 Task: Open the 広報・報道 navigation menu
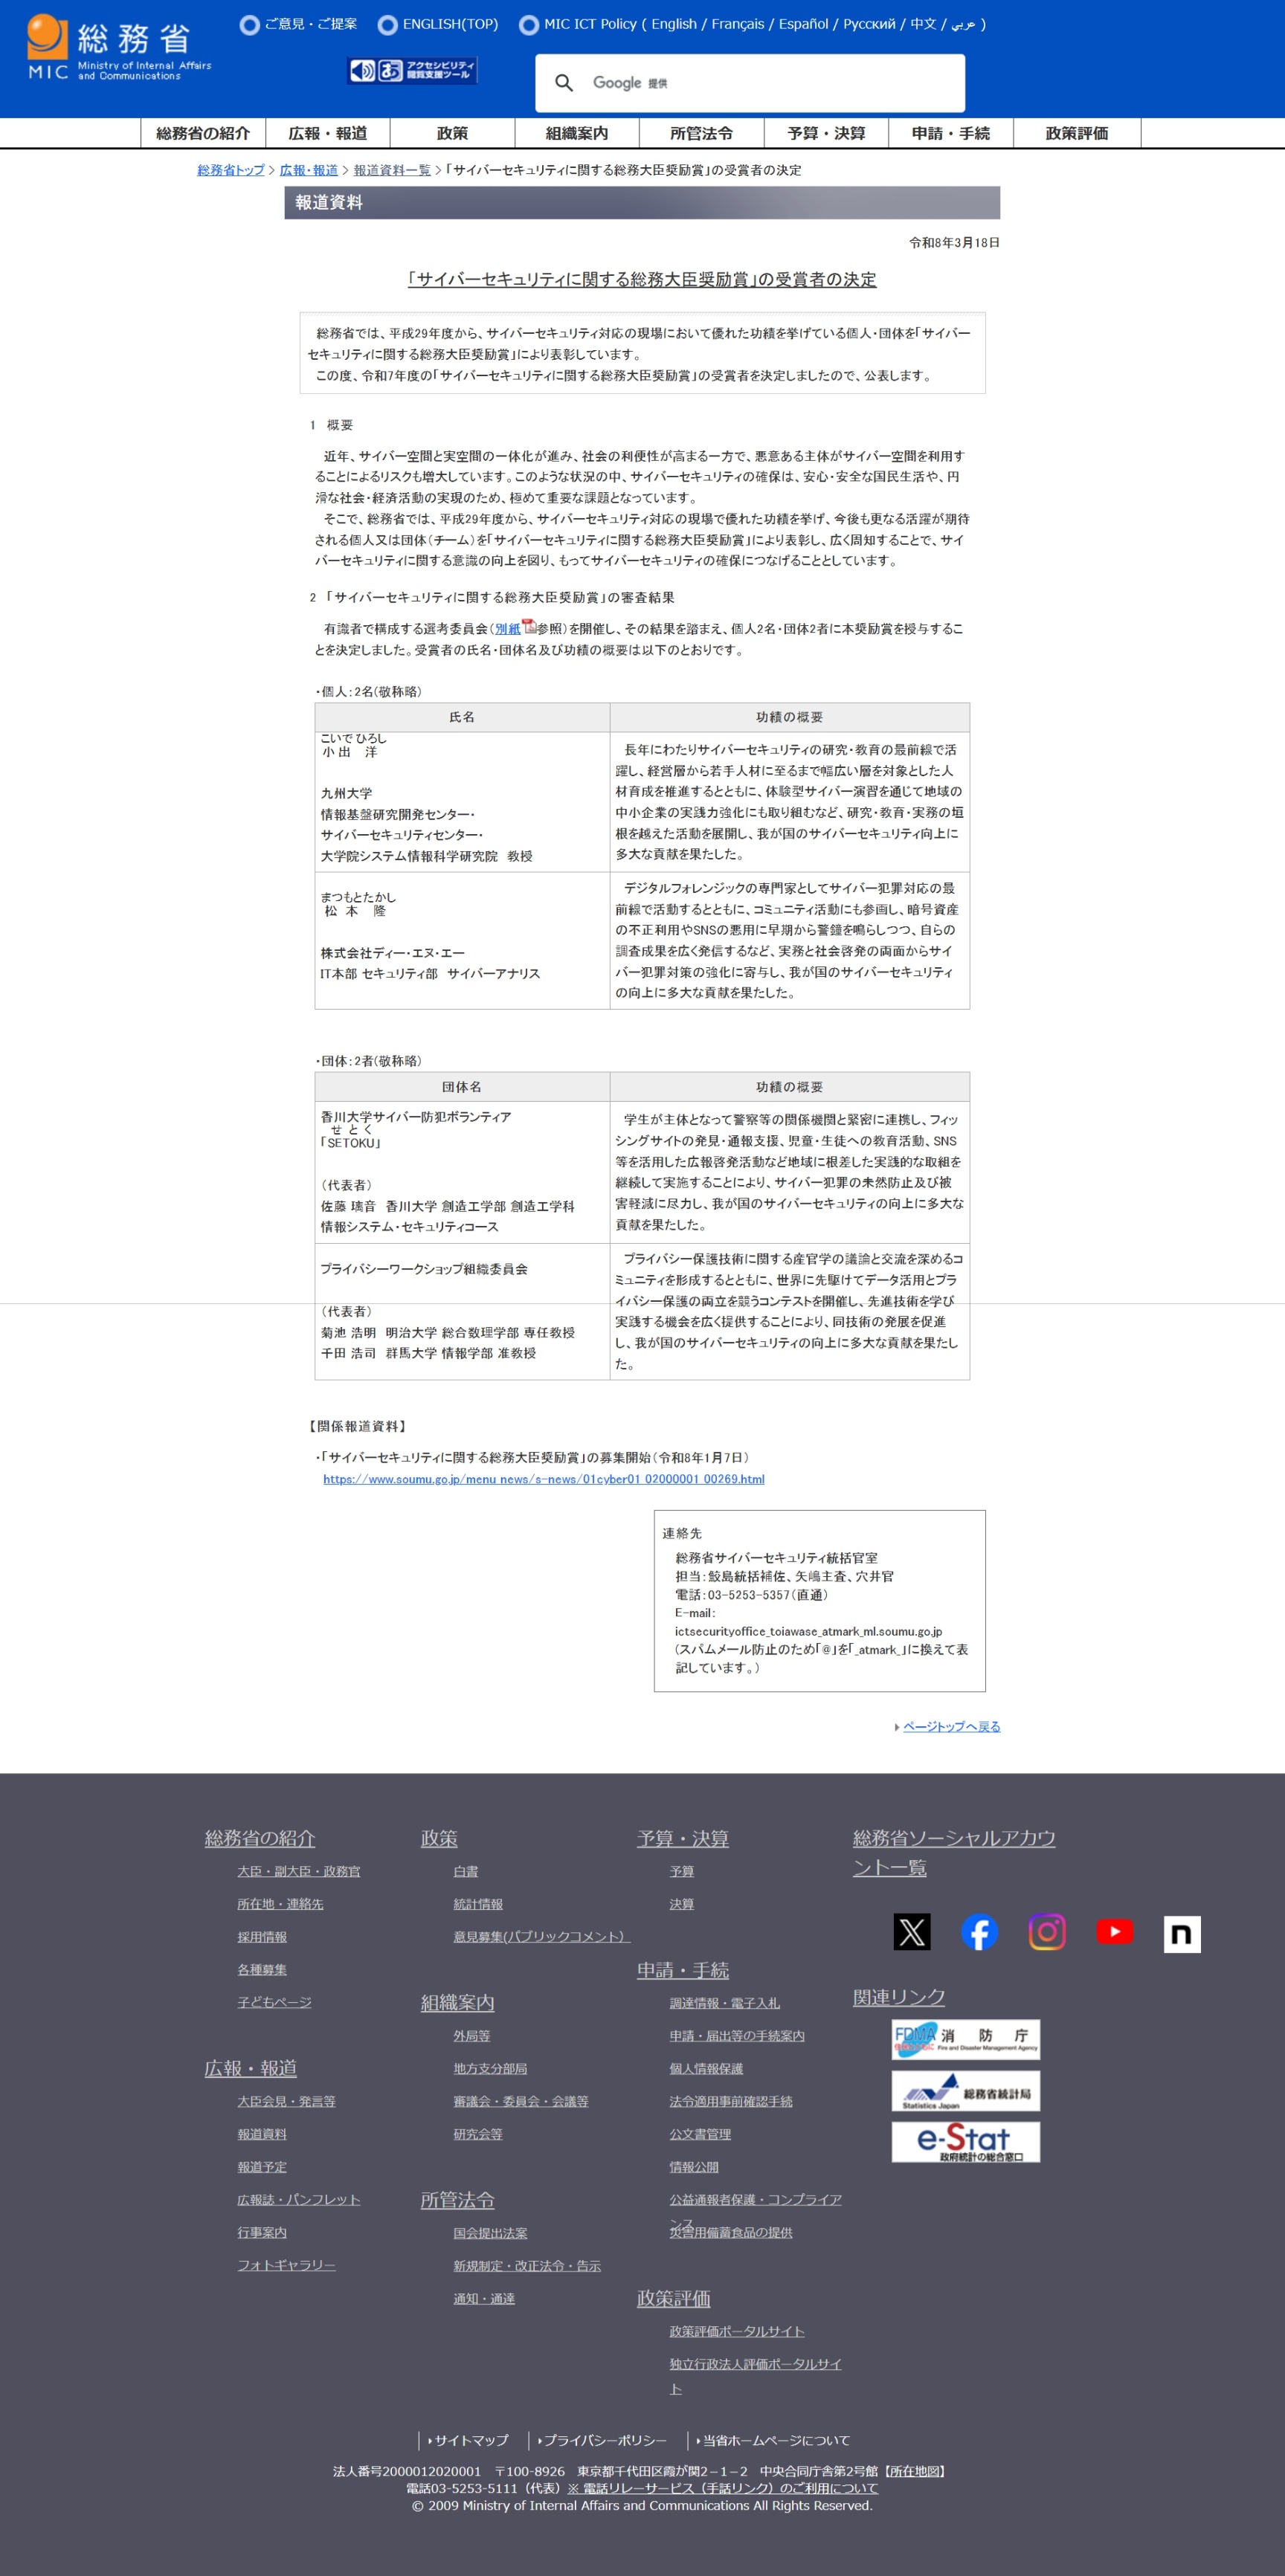tap(327, 133)
